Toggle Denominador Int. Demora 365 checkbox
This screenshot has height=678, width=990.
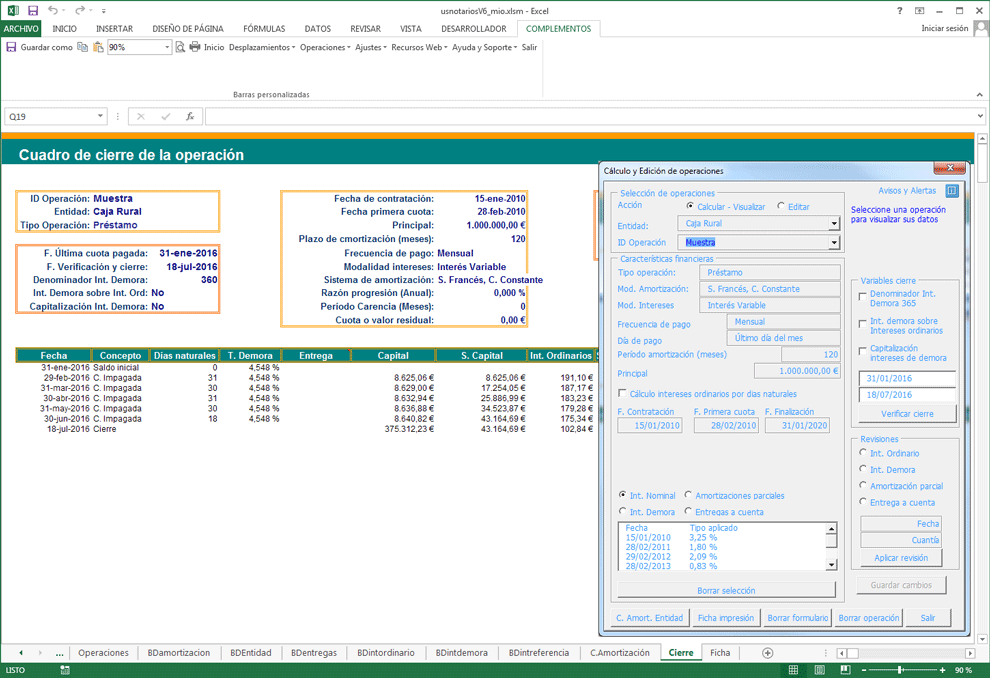coord(862,296)
